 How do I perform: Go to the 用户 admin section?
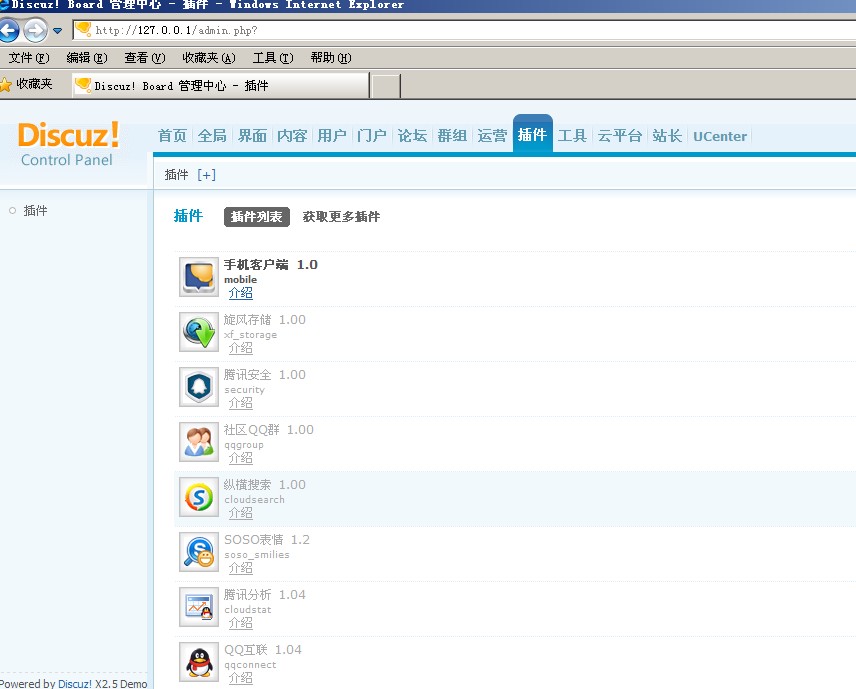pyautogui.click(x=332, y=135)
